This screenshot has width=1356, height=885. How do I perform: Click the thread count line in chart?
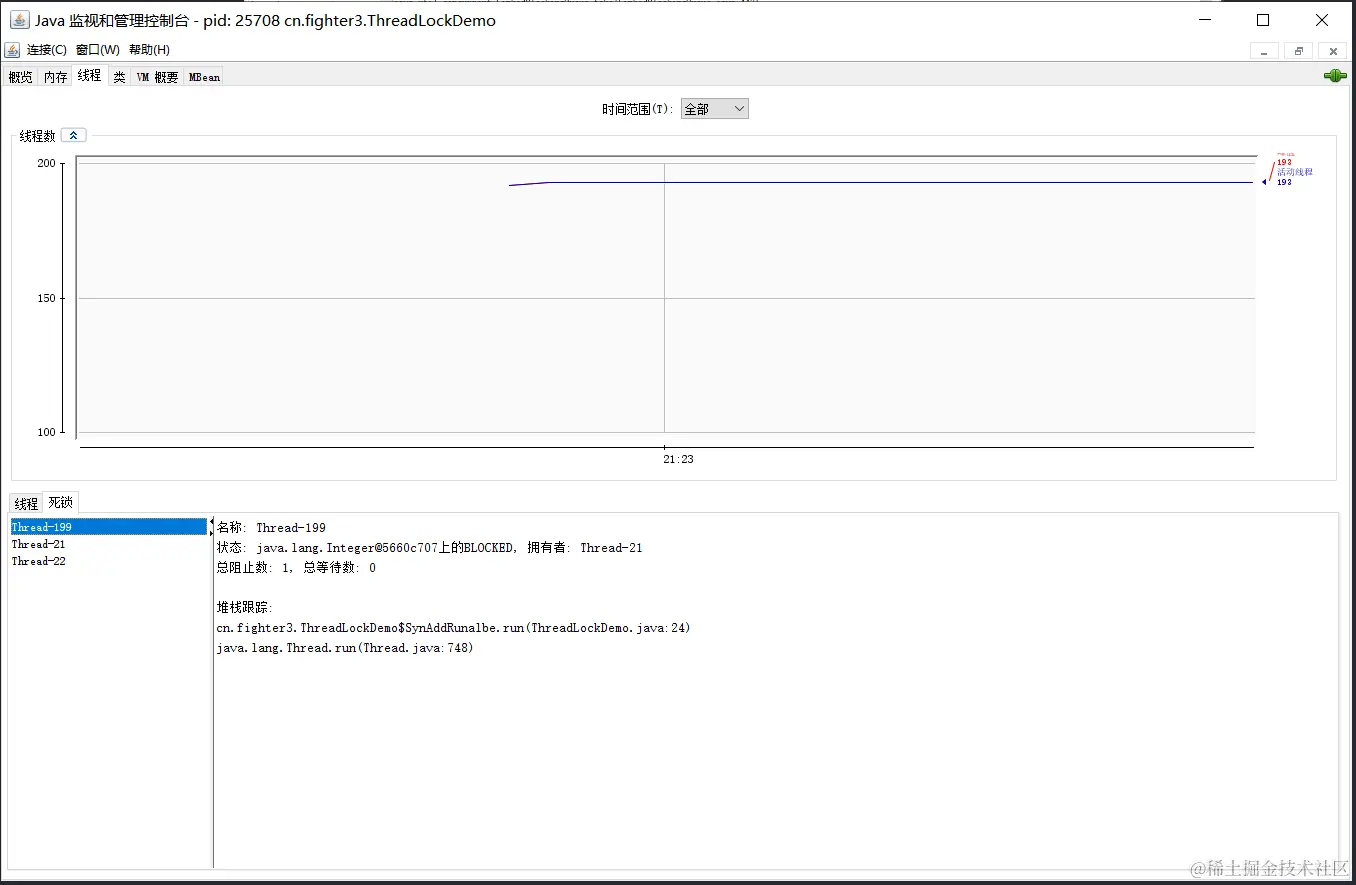[880, 182]
